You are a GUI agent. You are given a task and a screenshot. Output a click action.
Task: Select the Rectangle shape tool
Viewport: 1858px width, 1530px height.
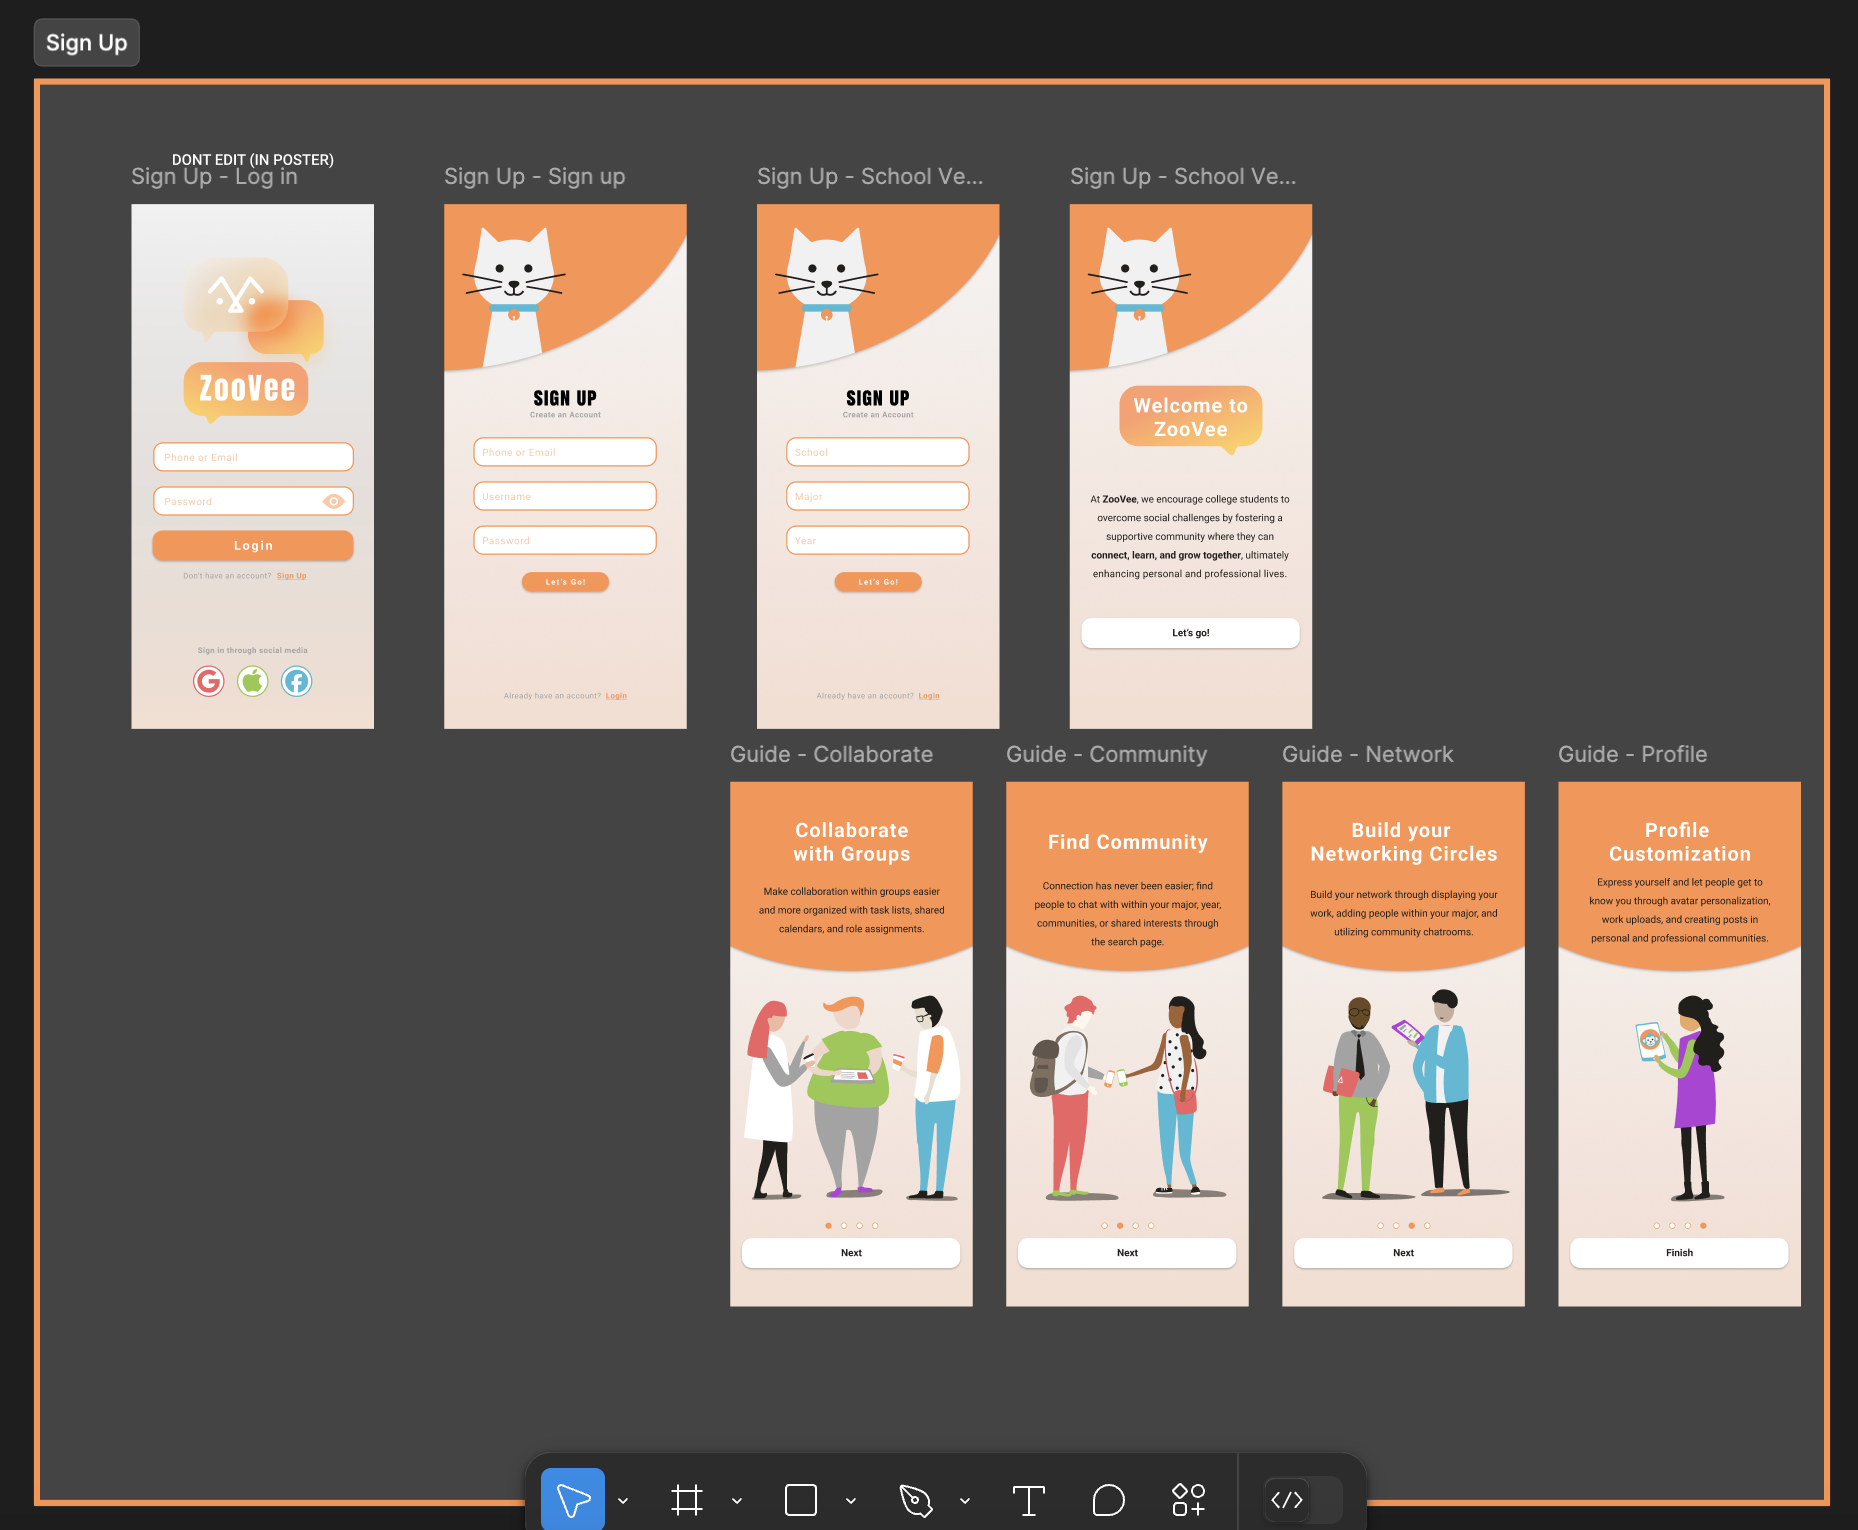point(801,1500)
